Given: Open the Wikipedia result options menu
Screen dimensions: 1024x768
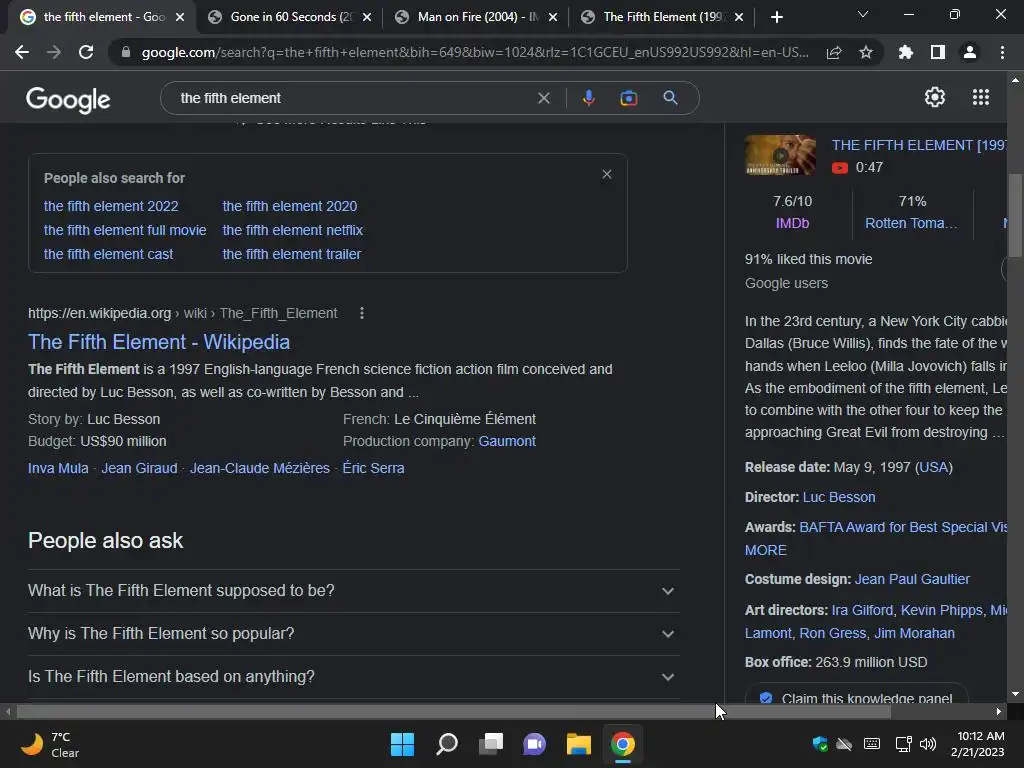Looking at the screenshot, I should (x=362, y=313).
